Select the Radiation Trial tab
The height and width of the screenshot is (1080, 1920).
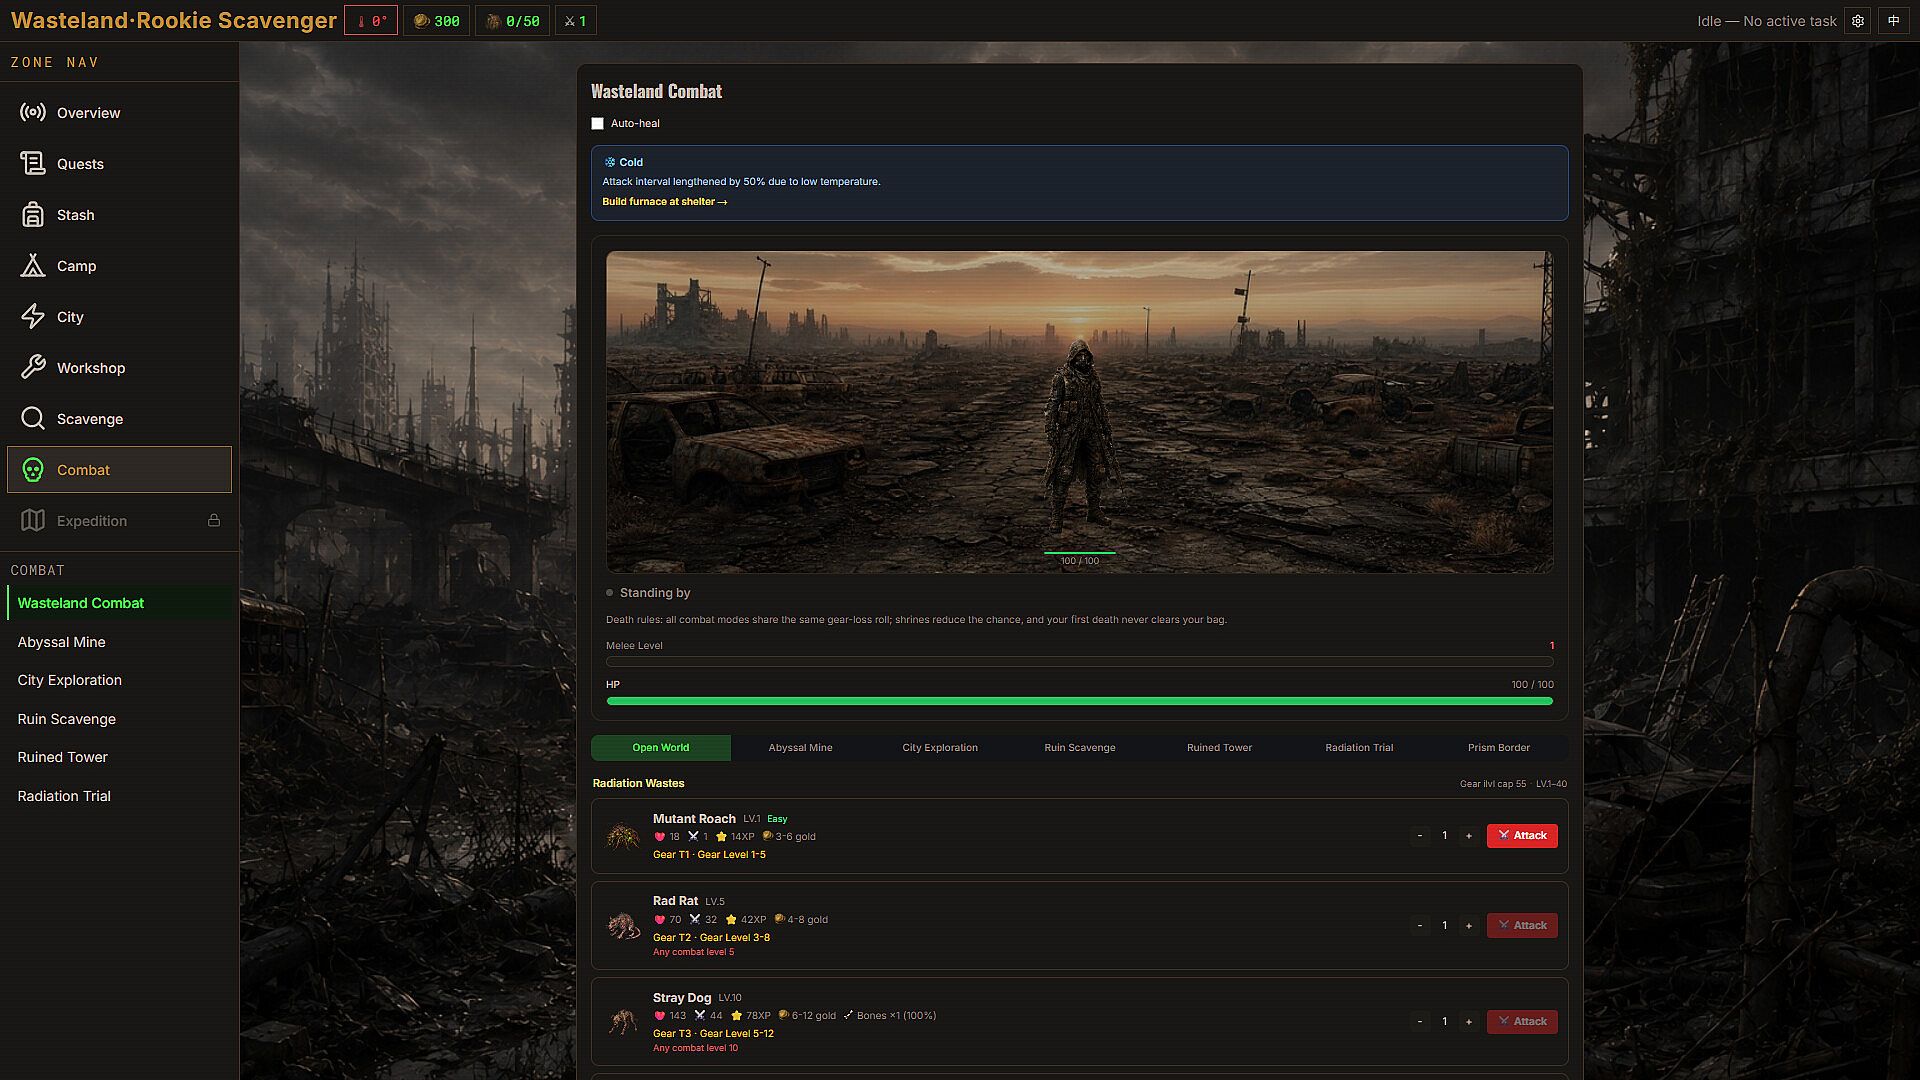[x=1359, y=748]
